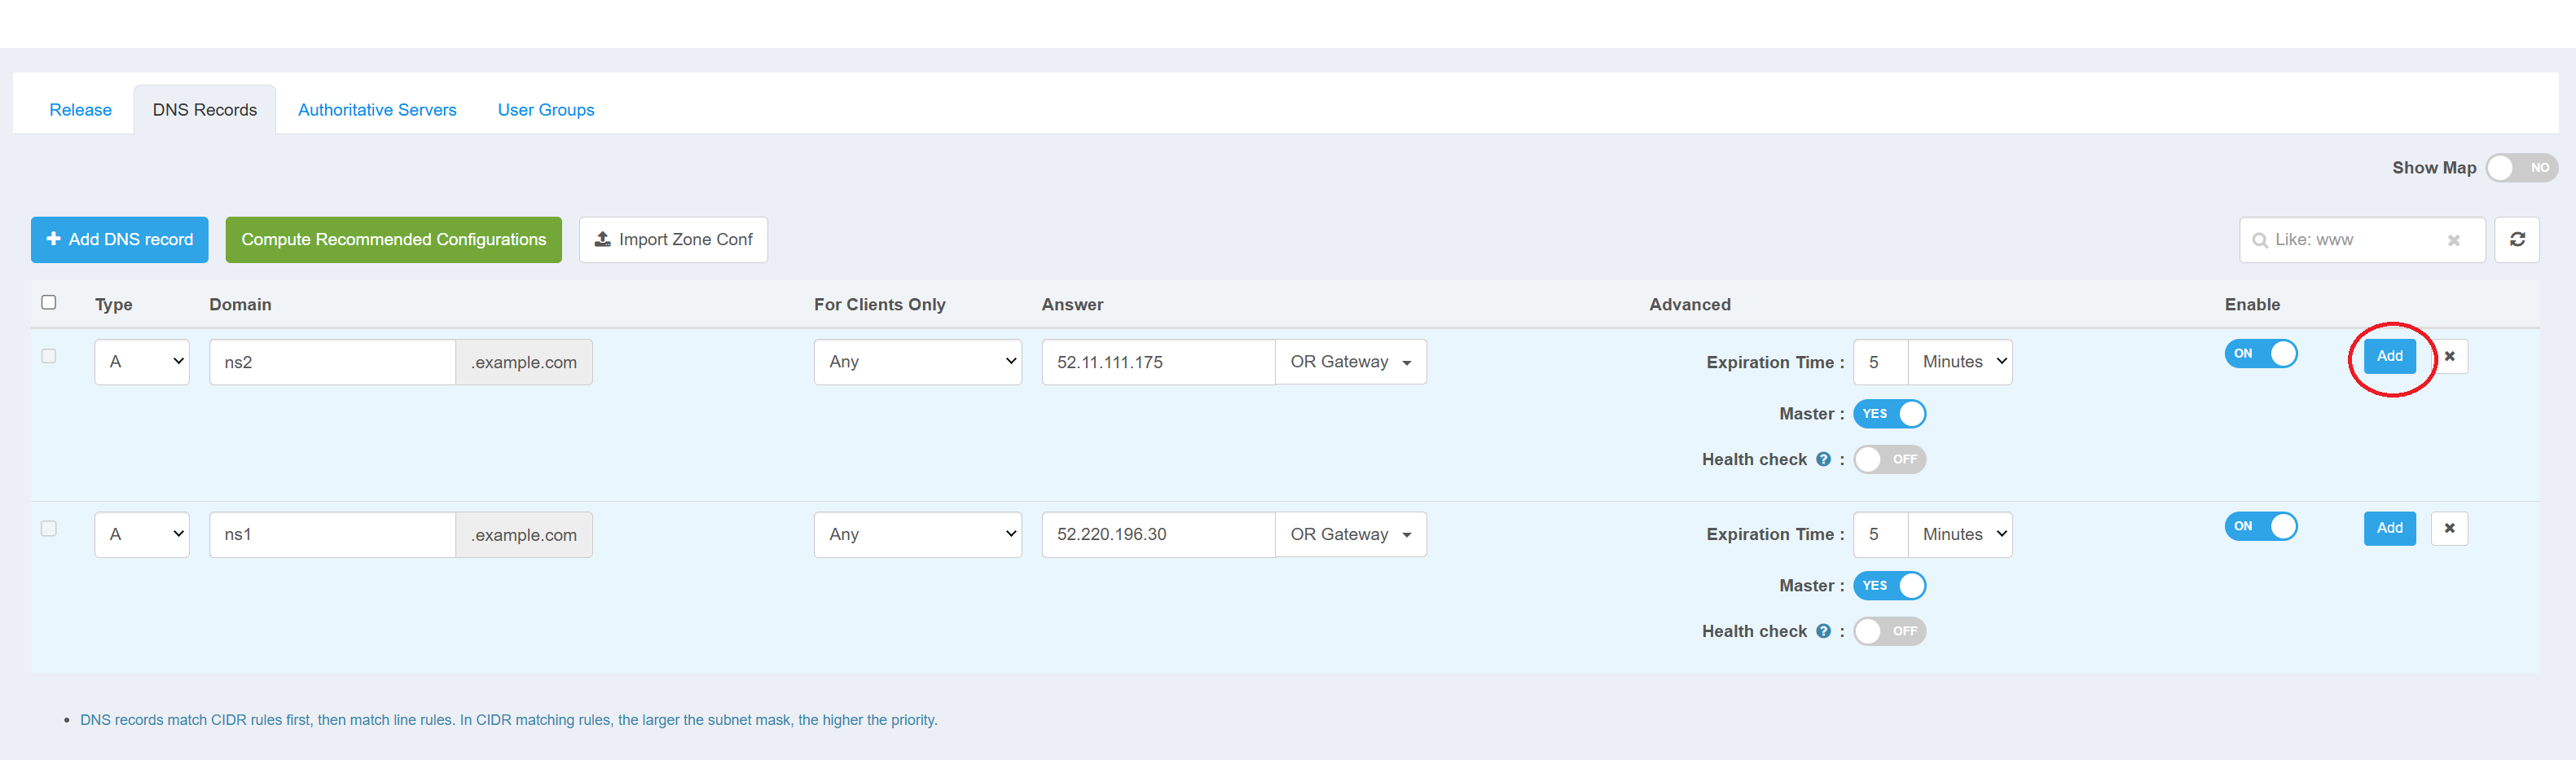The width and height of the screenshot is (2576, 760).
Task: Open the Type dropdown for ns2
Action: pos(142,362)
